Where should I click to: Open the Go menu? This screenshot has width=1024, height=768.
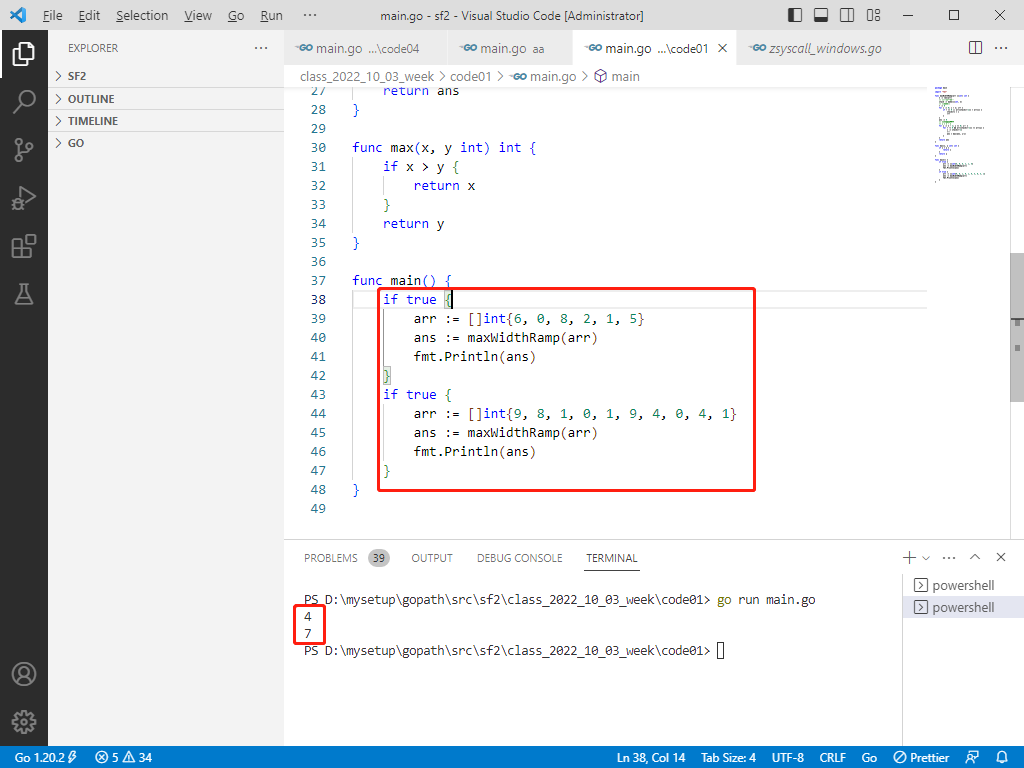tap(236, 15)
